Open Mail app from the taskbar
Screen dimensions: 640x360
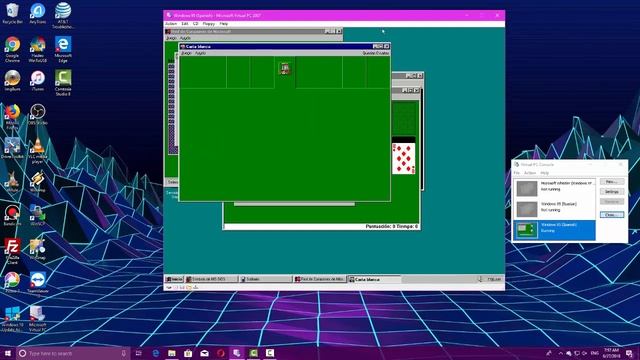pyautogui.click(x=204, y=353)
